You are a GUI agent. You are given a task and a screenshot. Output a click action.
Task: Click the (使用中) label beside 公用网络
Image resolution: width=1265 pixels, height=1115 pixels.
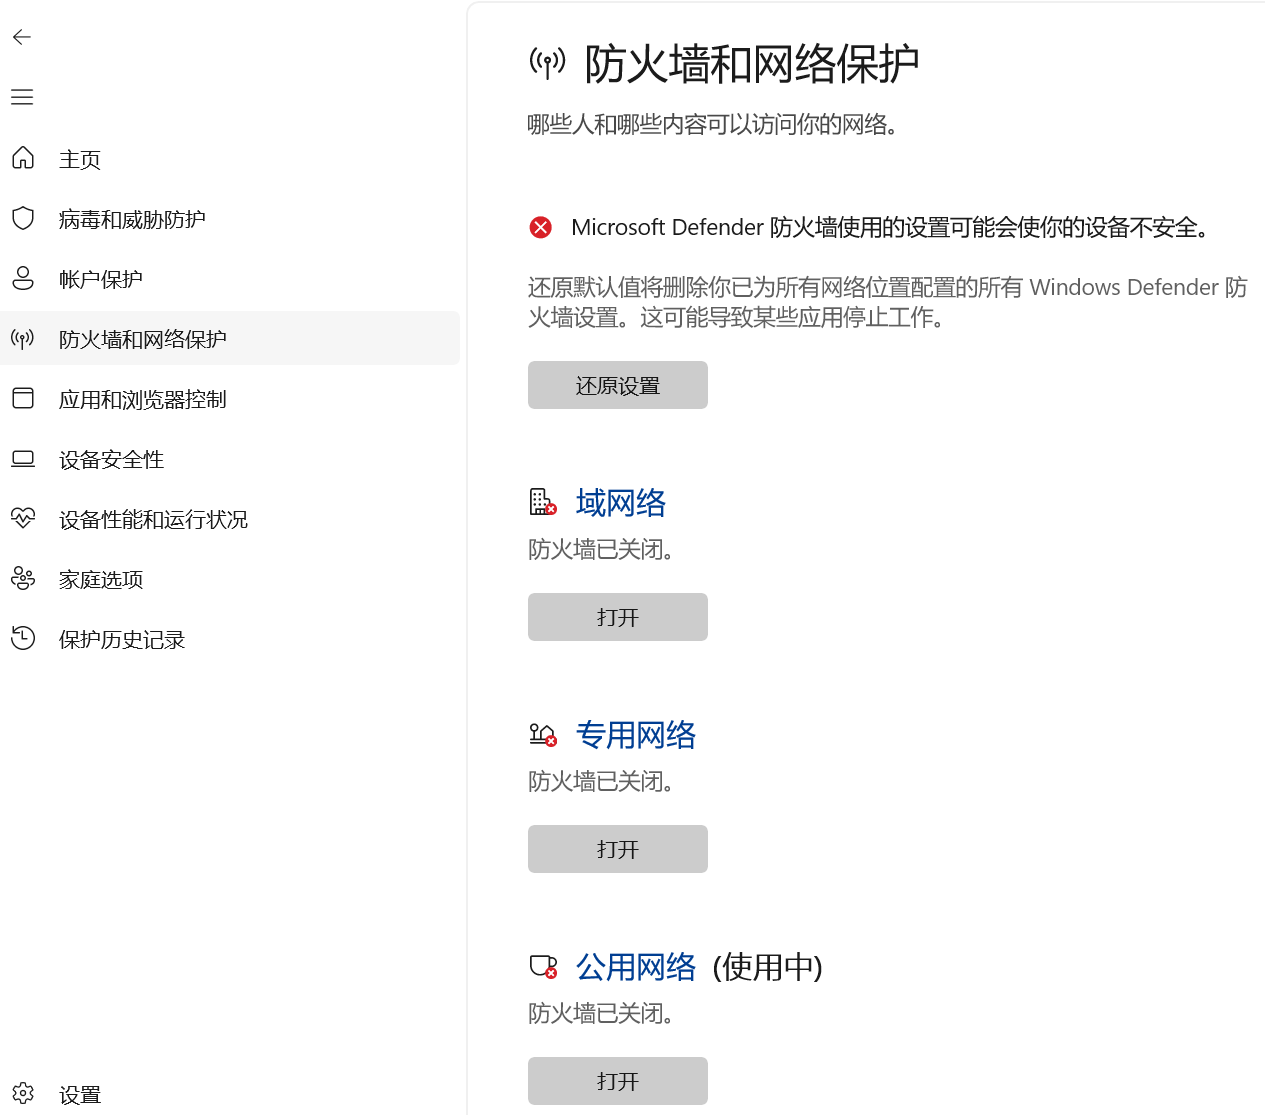[767, 967]
